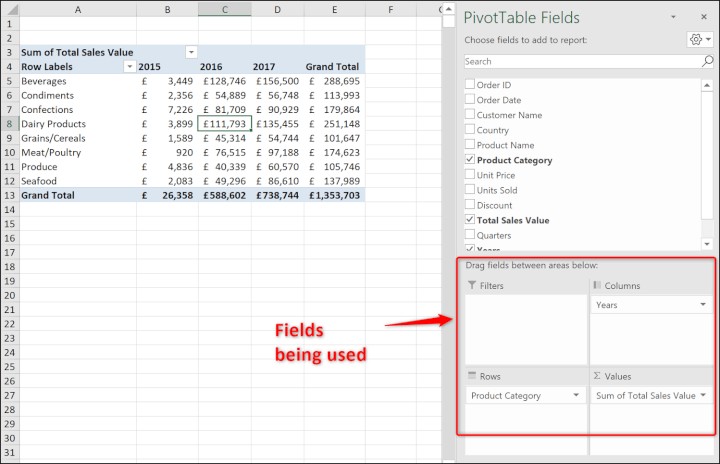Click the field list scroll up arrow
This screenshot has width=720, height=464.
pos(707,85)
